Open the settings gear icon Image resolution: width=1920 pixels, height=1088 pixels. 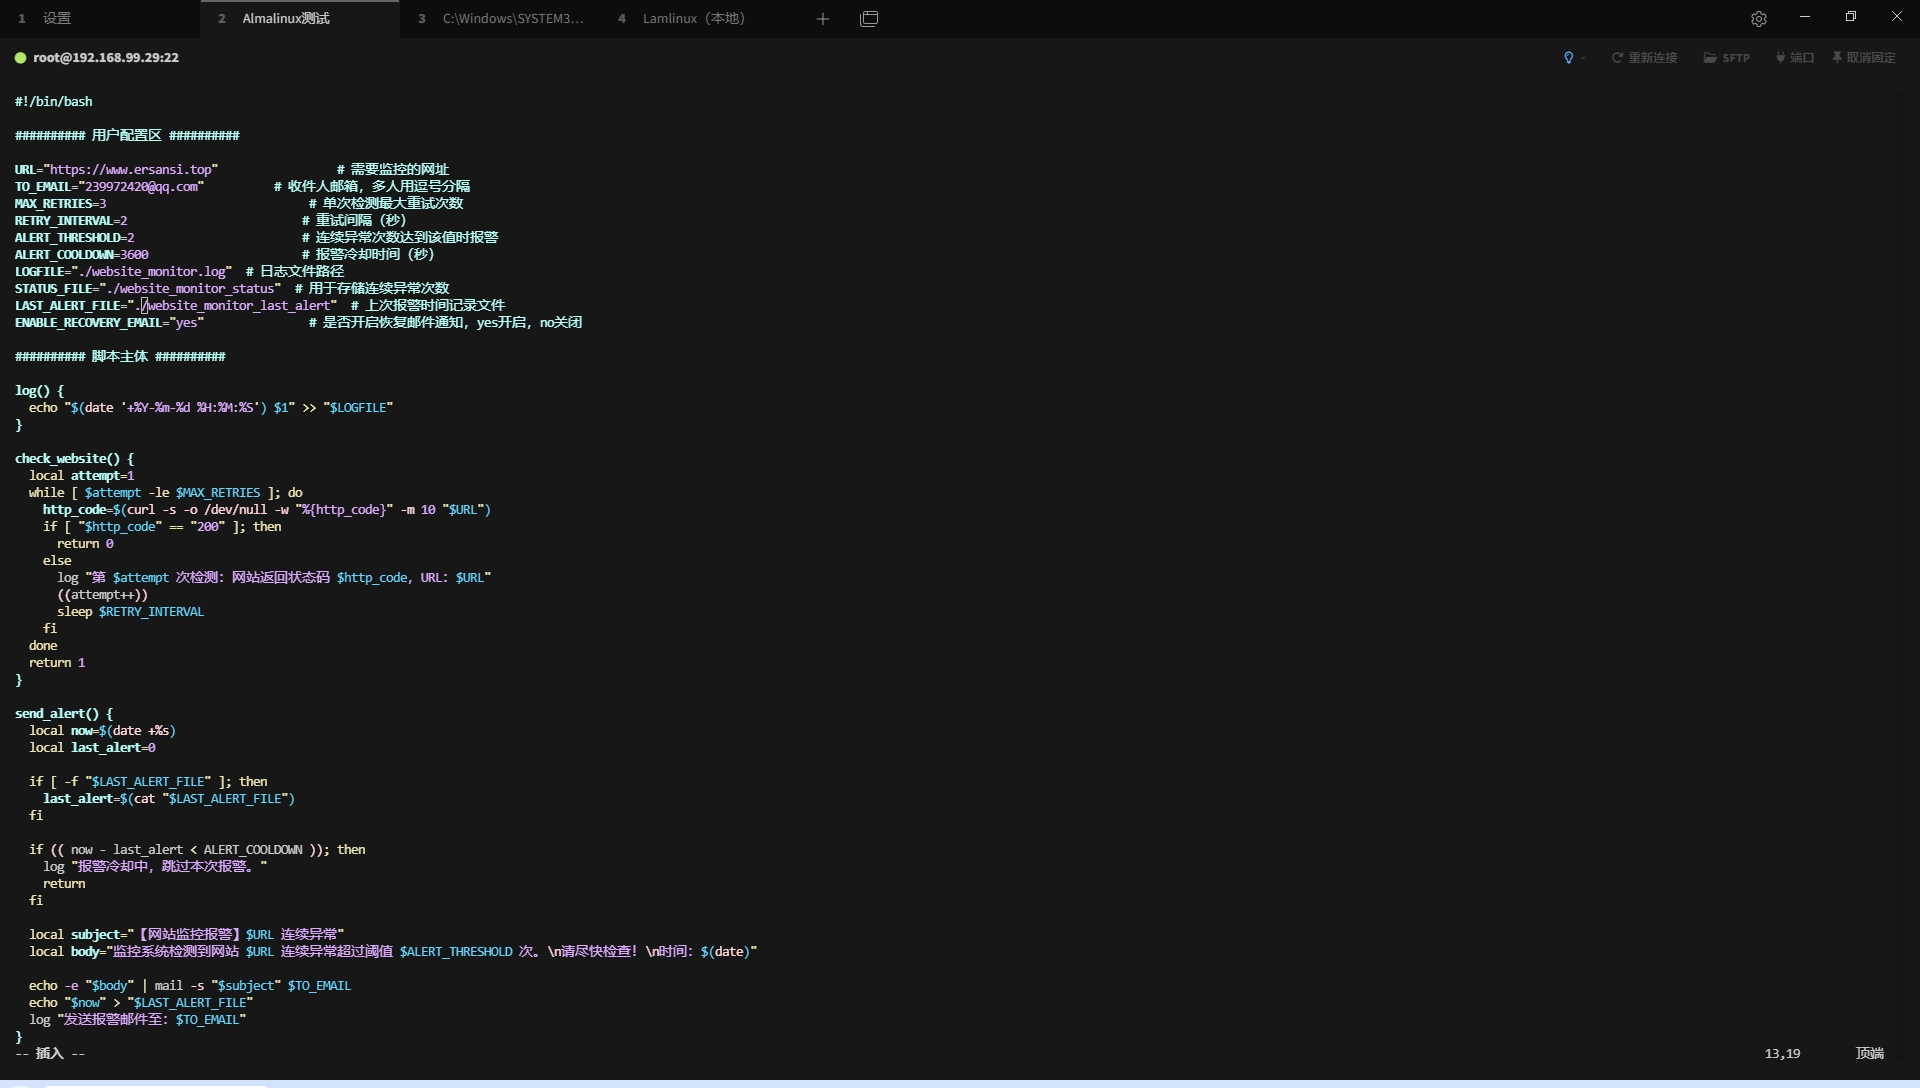coord(1759,18)
